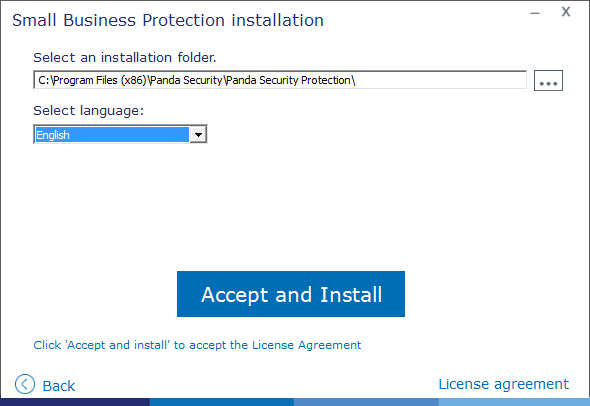
Task: Close the Small Business Protection installer
Action: point(566,12)
